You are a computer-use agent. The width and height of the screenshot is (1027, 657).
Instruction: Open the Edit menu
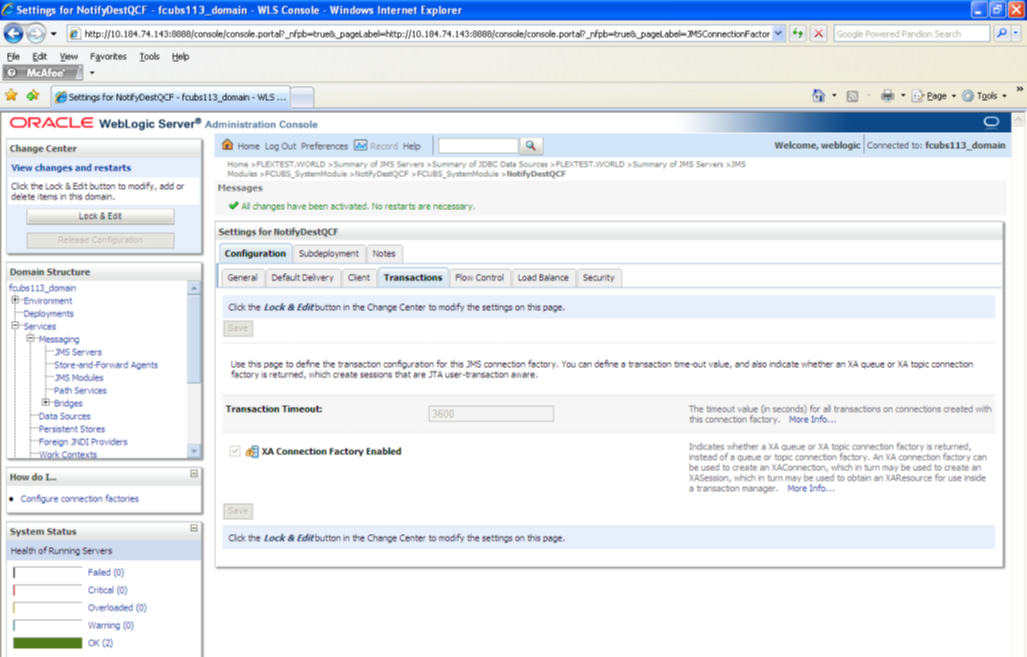point(39,56)
